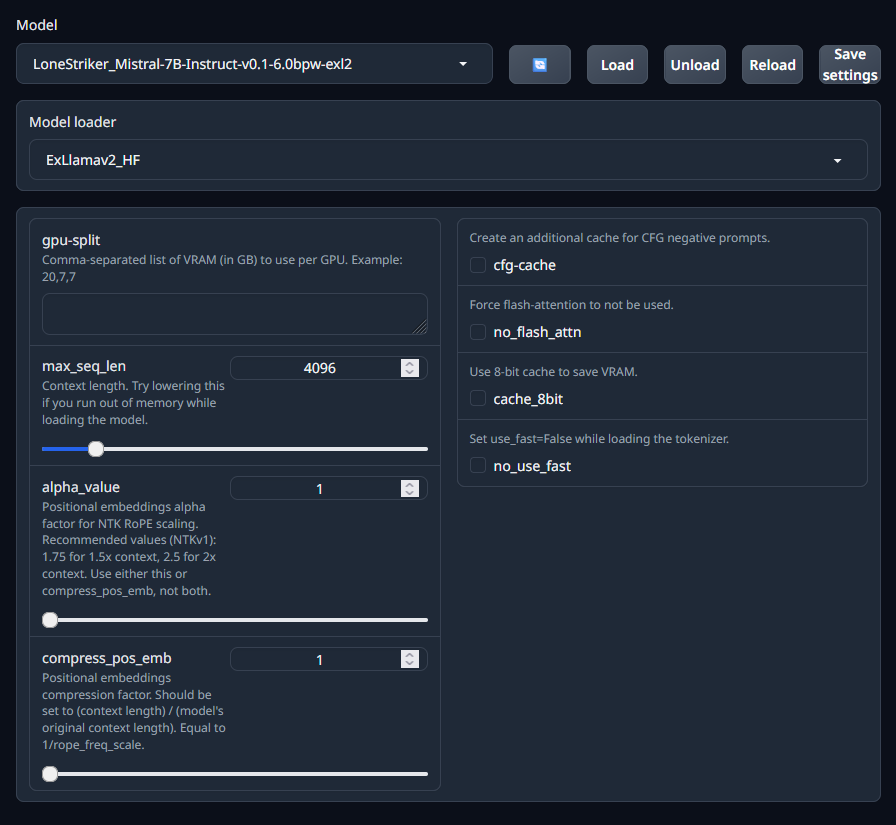Click the gpu-split textarea resize handle

pos(421,327)
